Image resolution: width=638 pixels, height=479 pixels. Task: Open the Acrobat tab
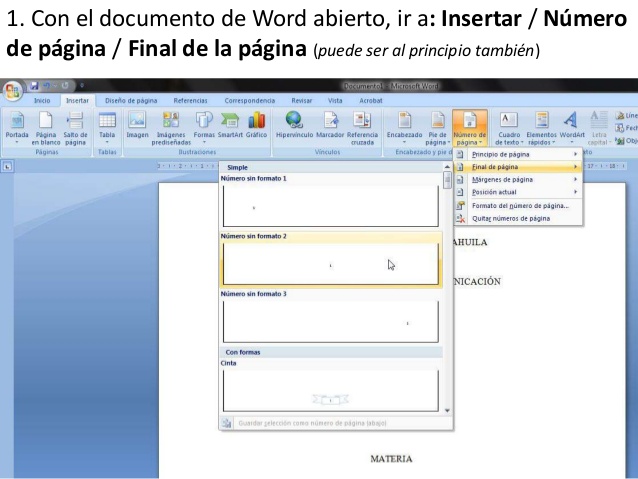[371, 101]
